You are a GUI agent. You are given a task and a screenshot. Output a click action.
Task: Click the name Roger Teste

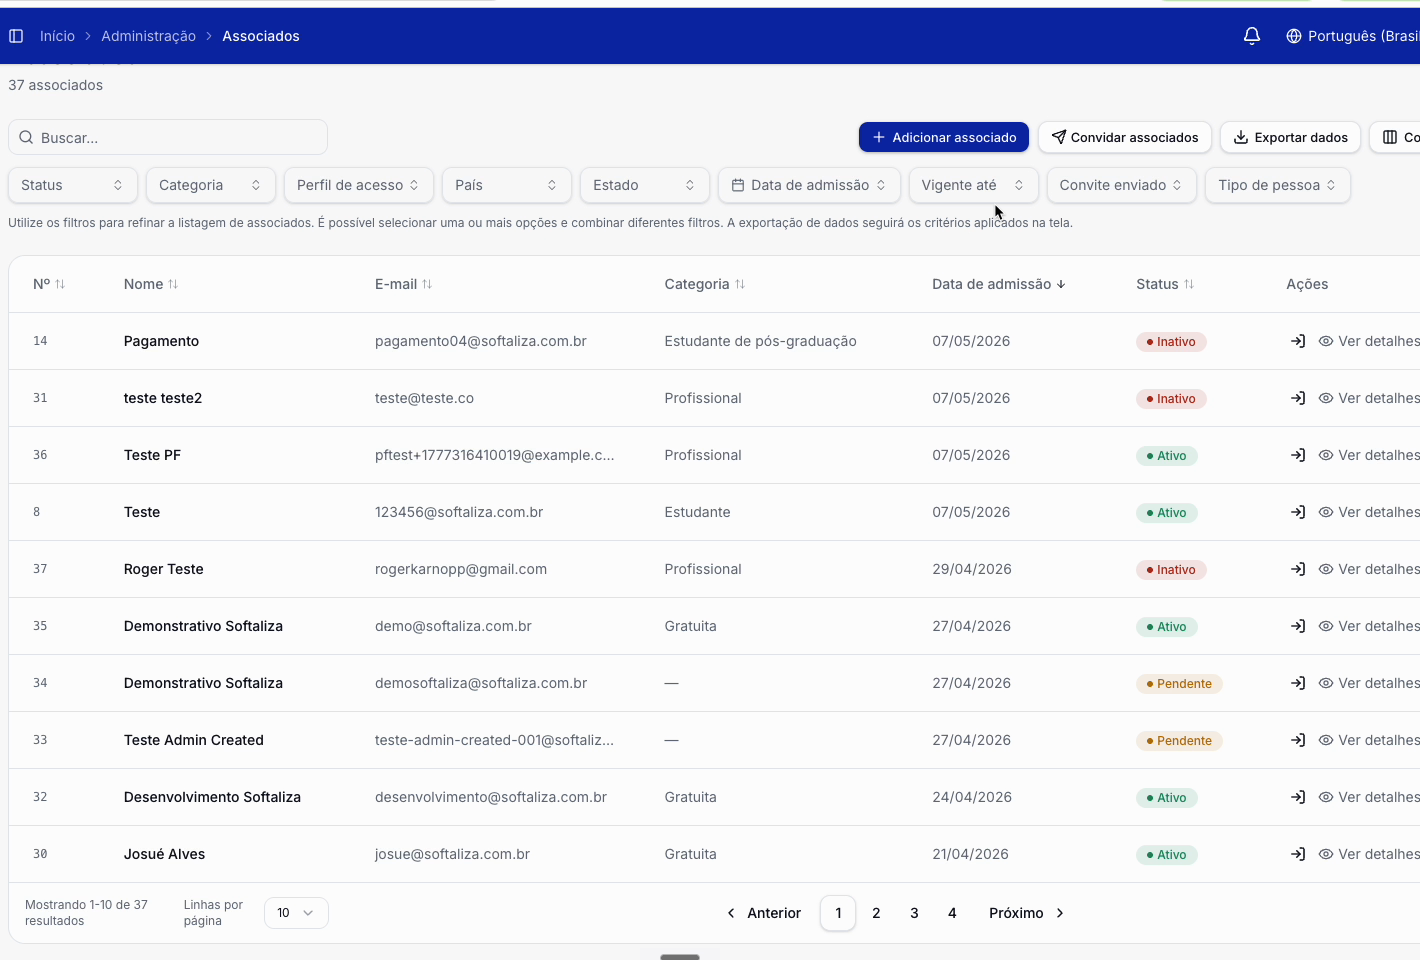[x=163, y=569]
